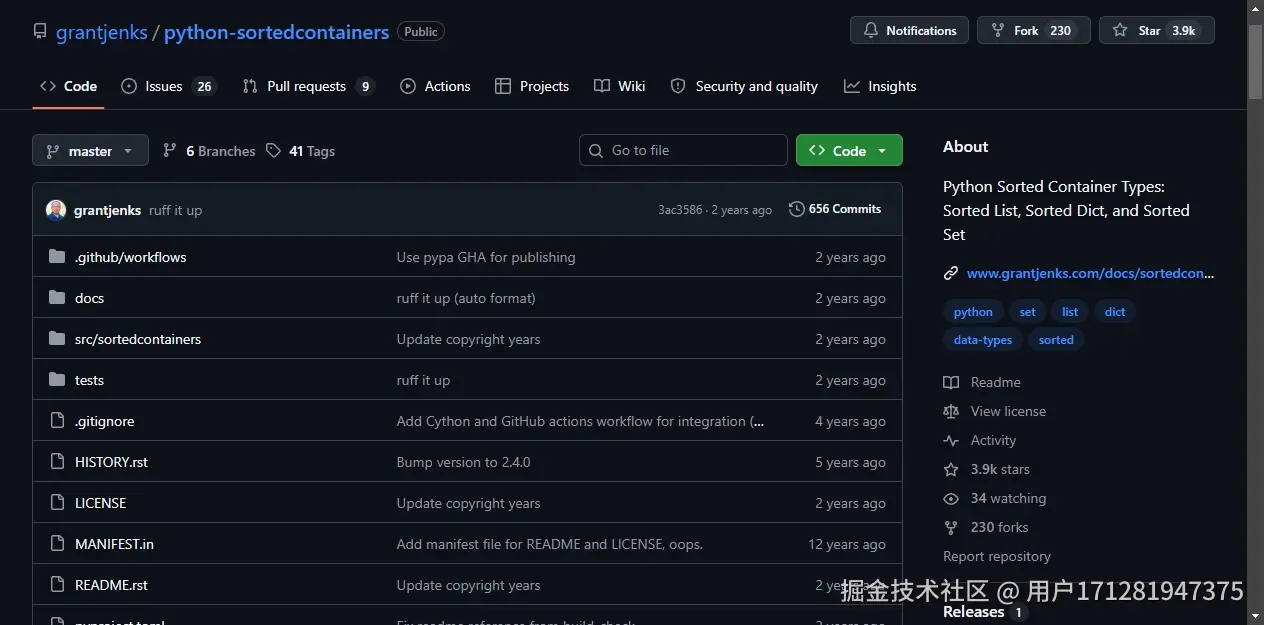
Task: Open 'Add manifest file for README' commit message
Action: pyautogui.click(x=549, y=544)
